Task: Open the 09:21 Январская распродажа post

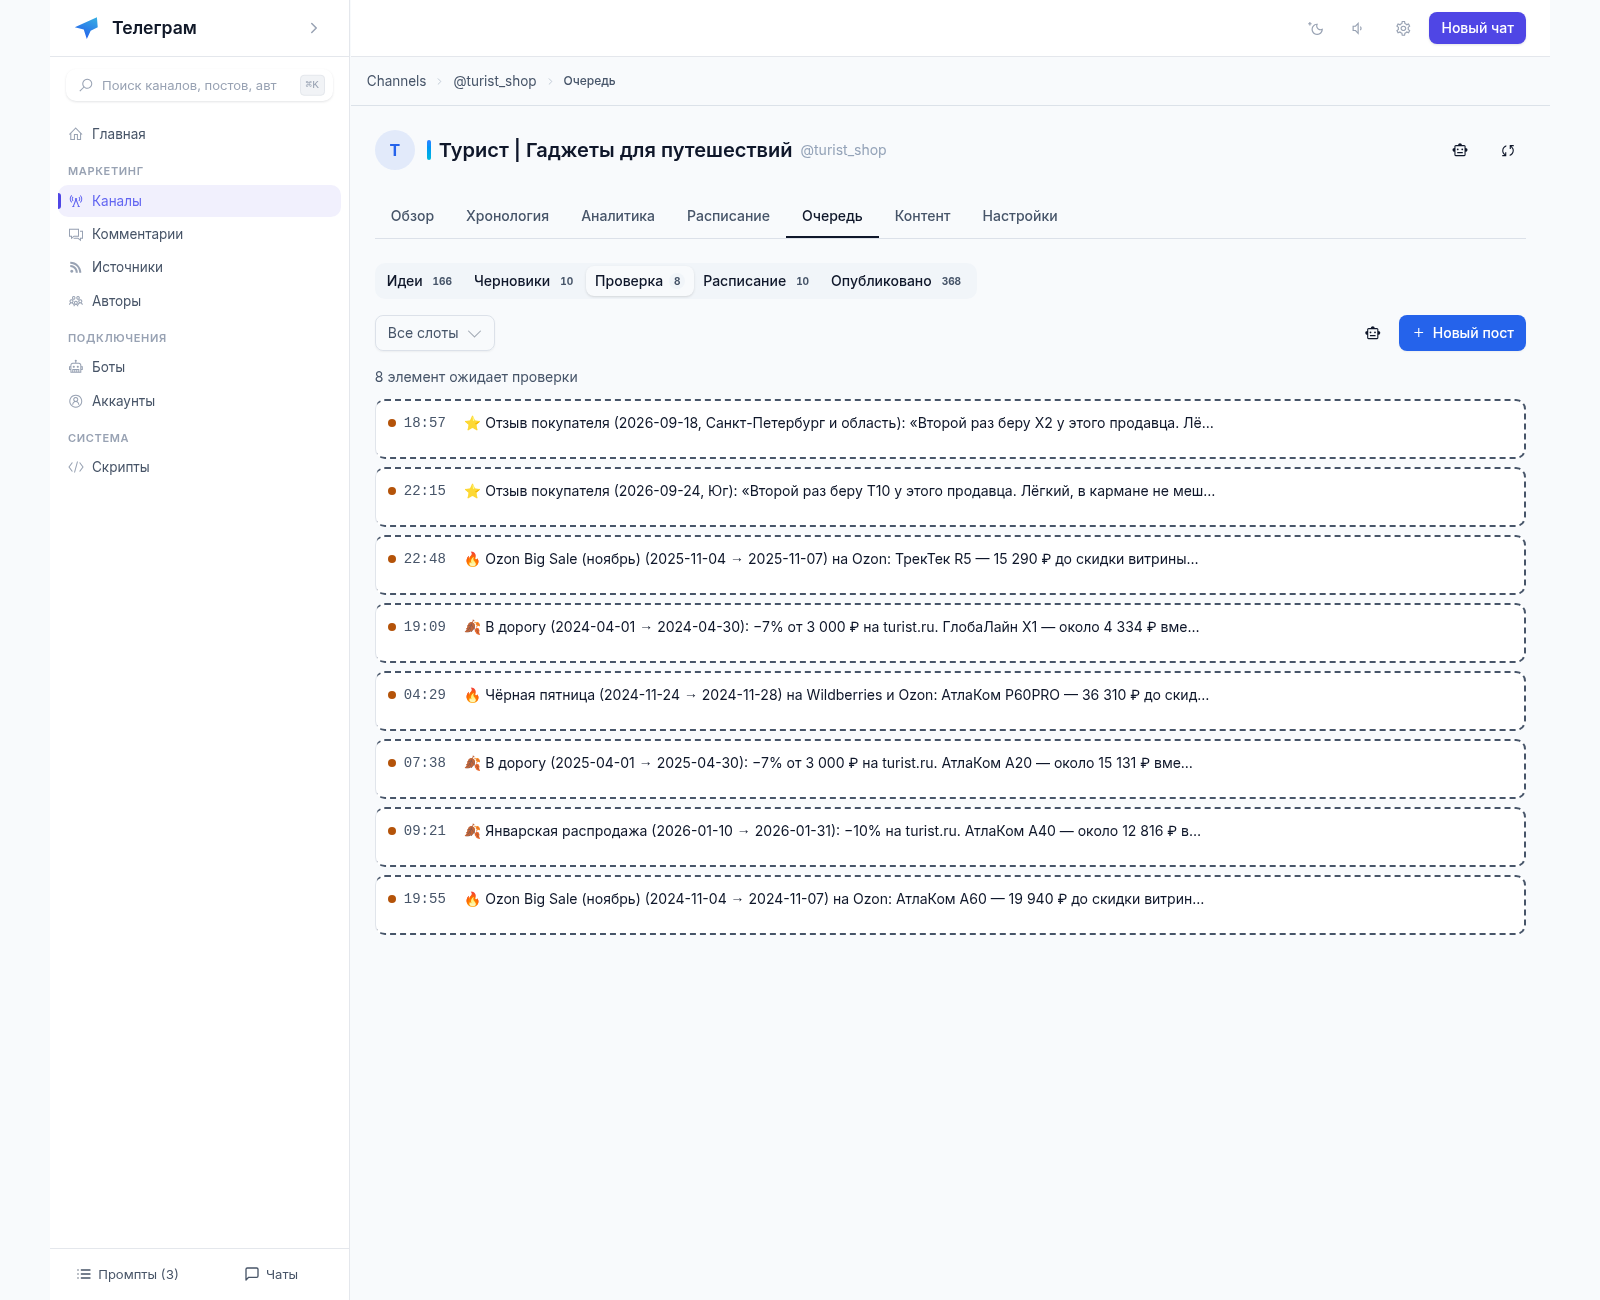Action: click(x=950, y=837)
